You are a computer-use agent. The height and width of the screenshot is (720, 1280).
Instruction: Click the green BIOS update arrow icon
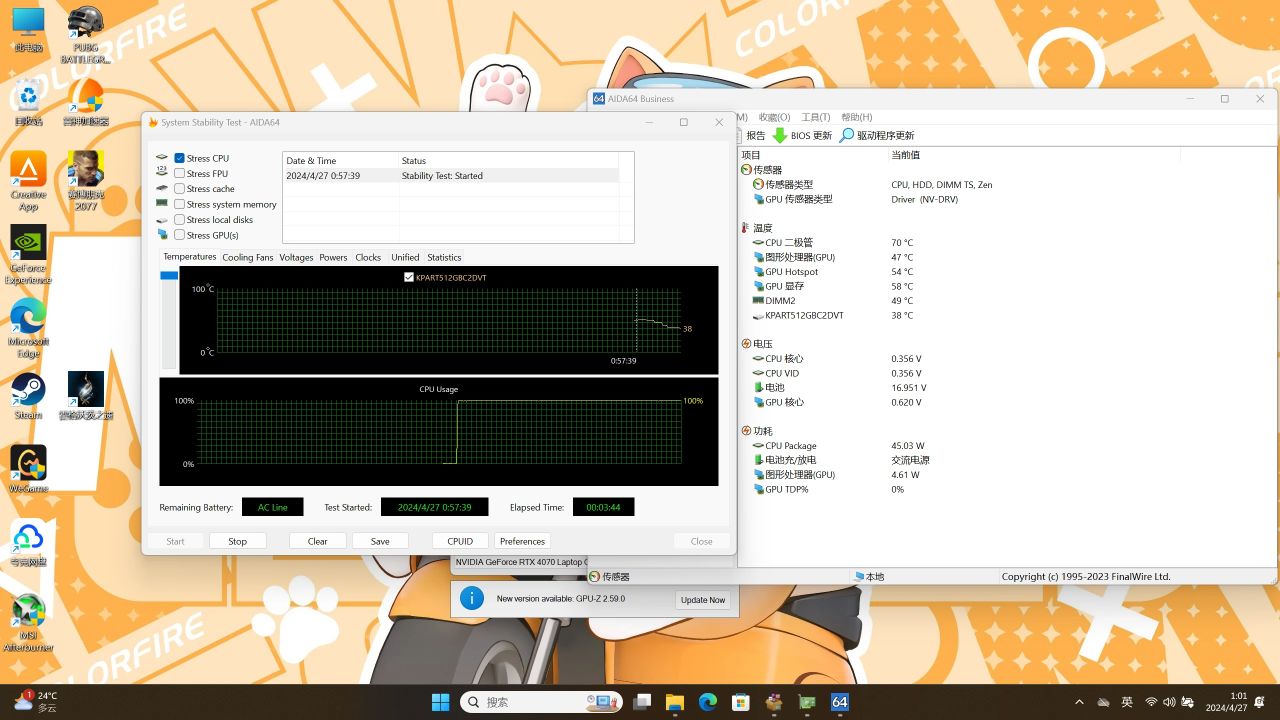click(x=780, y=135)
